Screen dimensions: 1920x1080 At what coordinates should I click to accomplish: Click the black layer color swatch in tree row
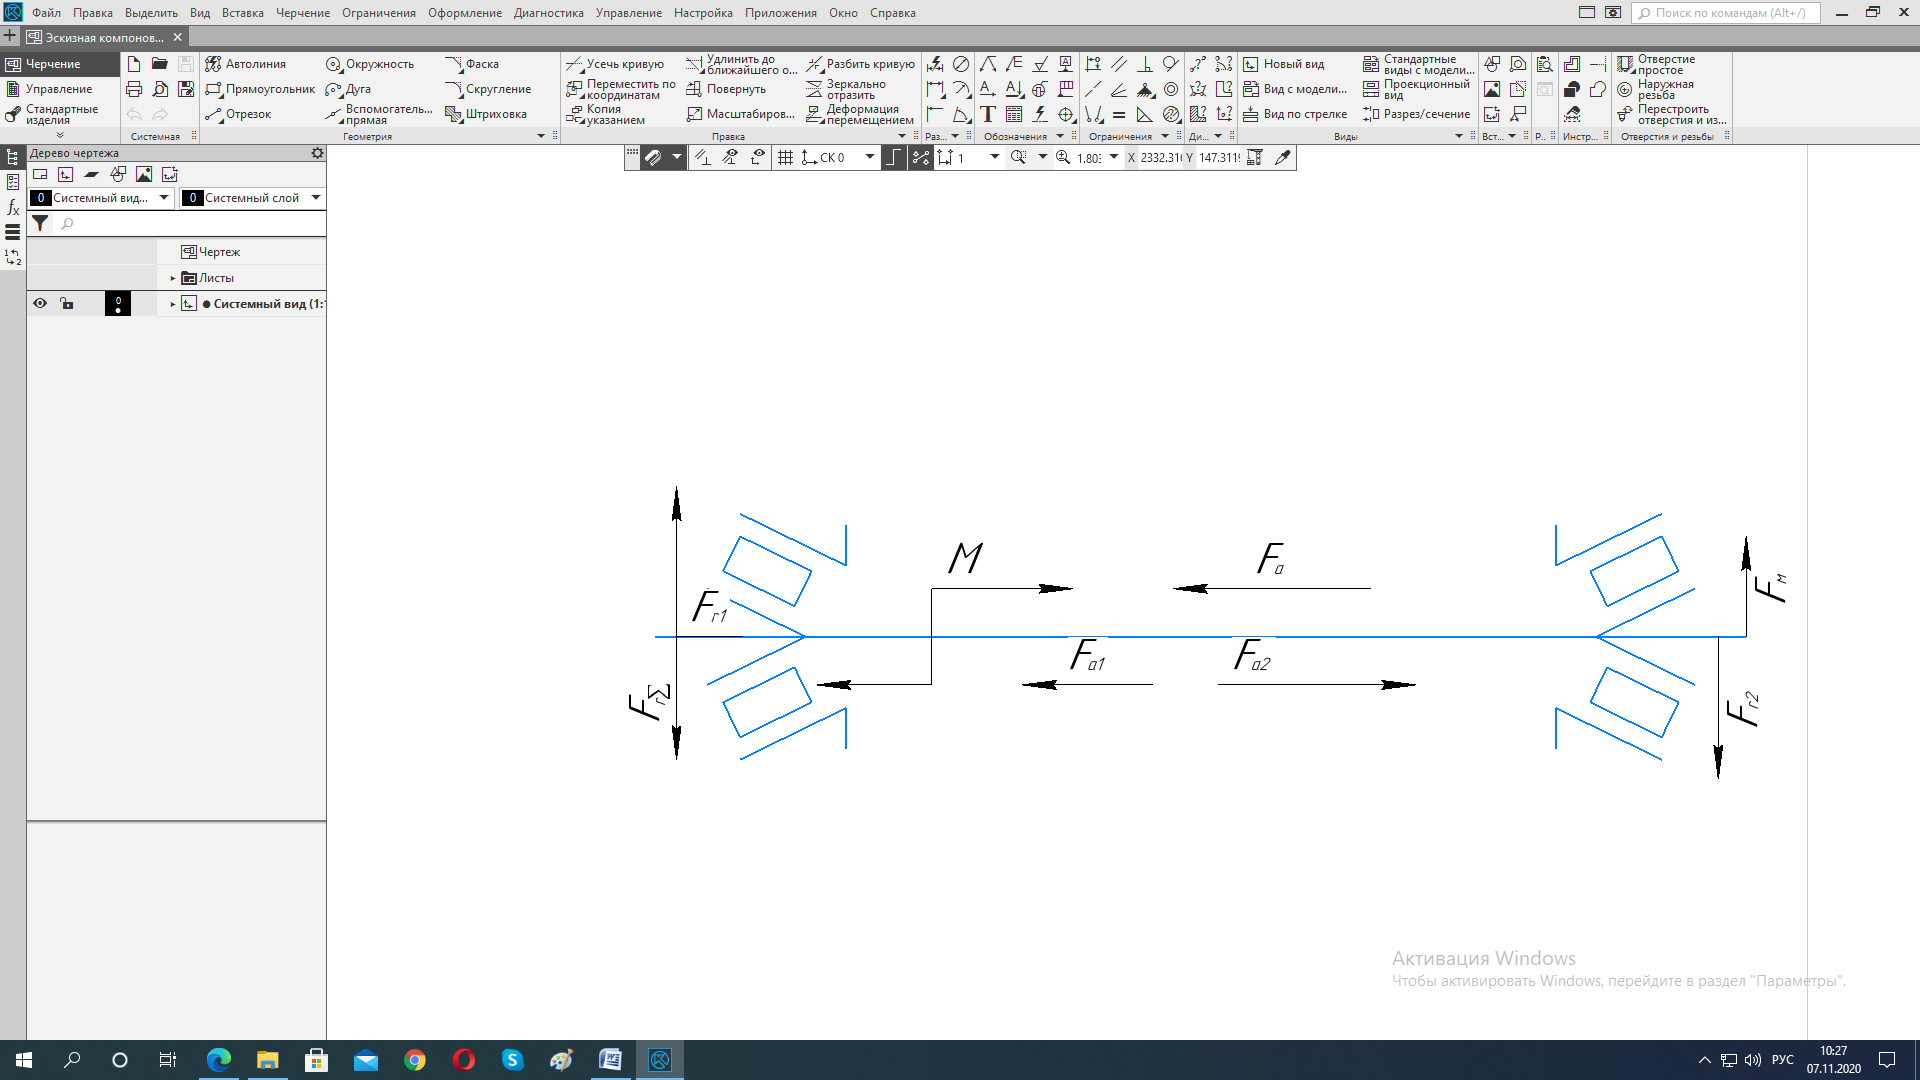click(118, 303)
